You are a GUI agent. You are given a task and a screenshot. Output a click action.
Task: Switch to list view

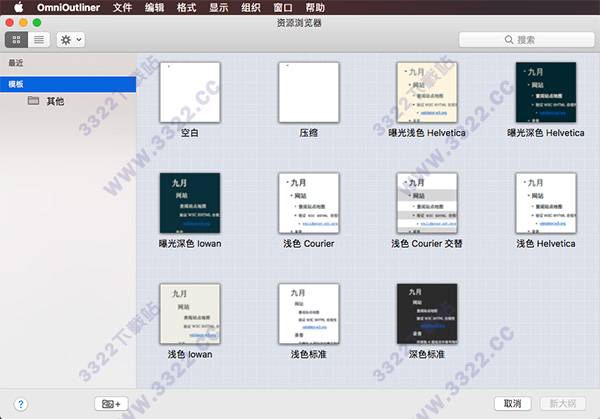click(39, 39)
